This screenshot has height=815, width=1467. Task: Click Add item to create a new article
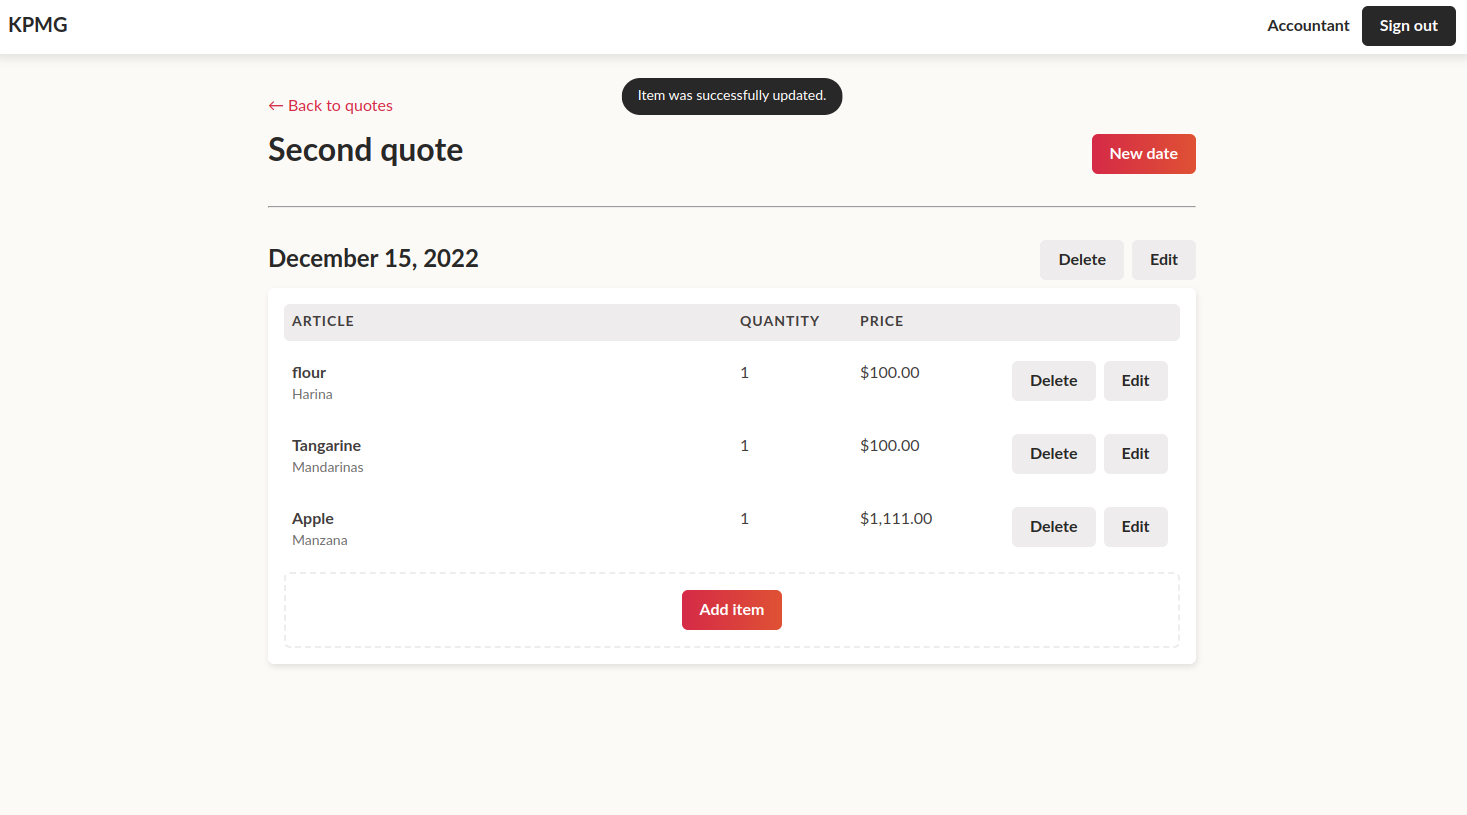pyautogui.click(x=731, y=609)
